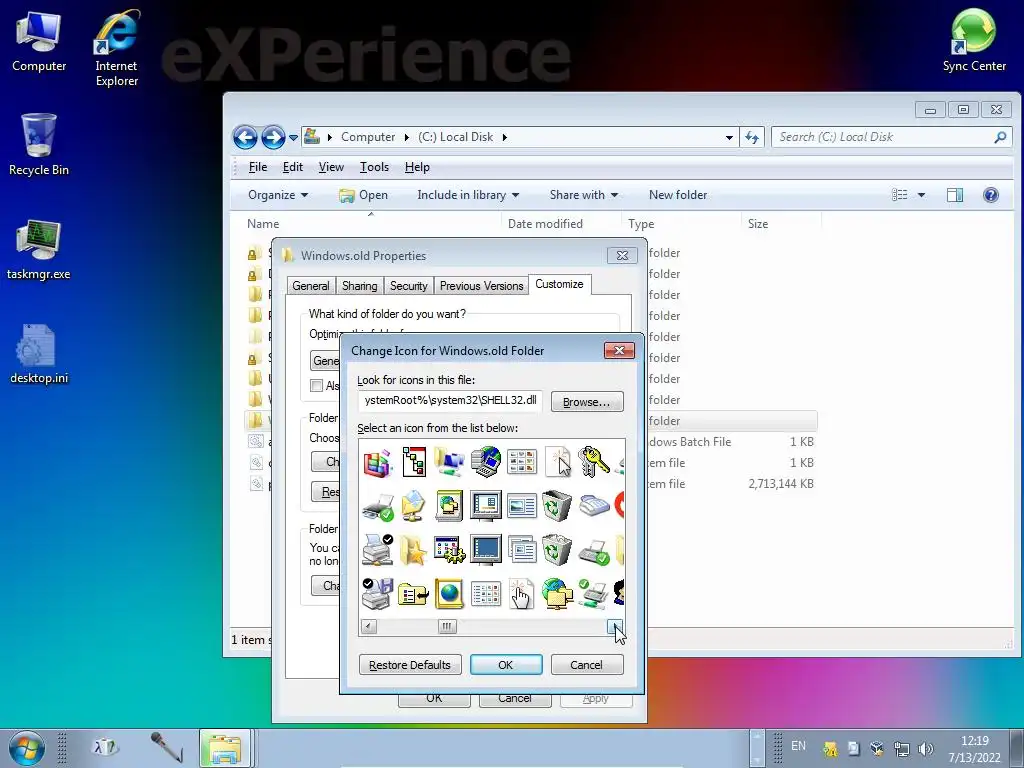Image resolution: width=1024 pixels, height=768 pixels.
Task: Open the Help menu
Action: coord(417,167)
